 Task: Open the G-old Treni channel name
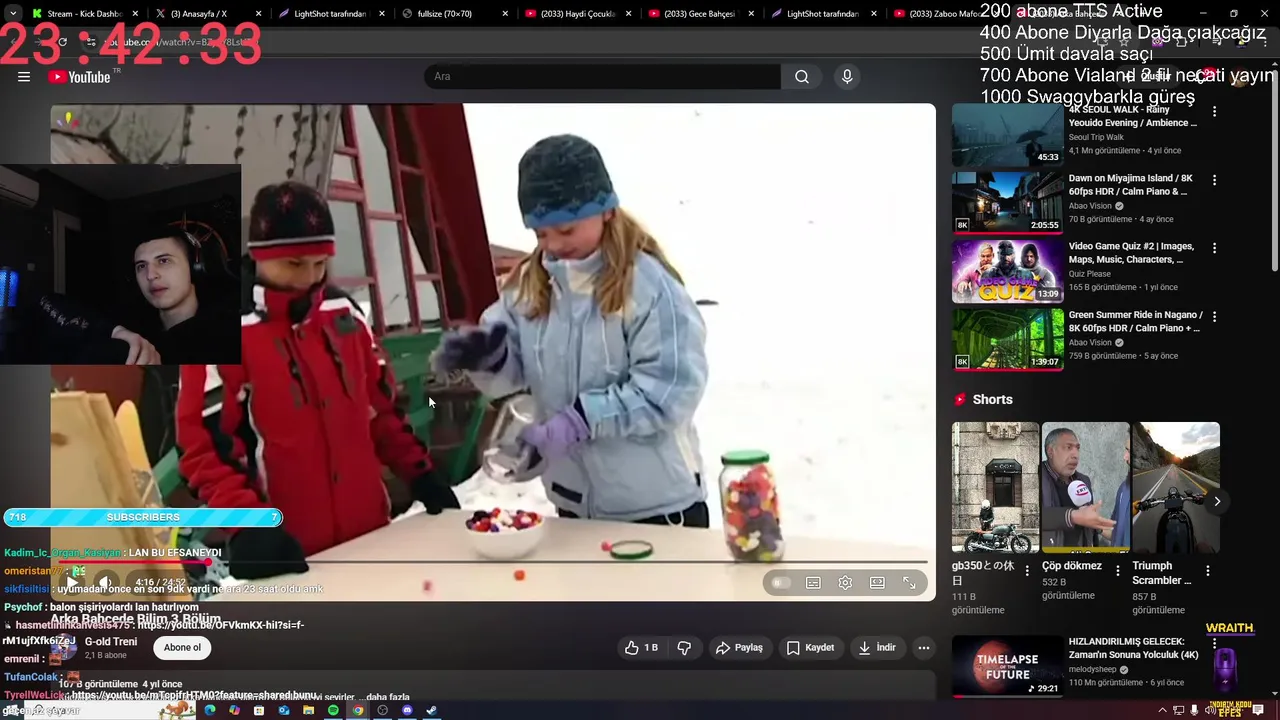click(111, 642)
